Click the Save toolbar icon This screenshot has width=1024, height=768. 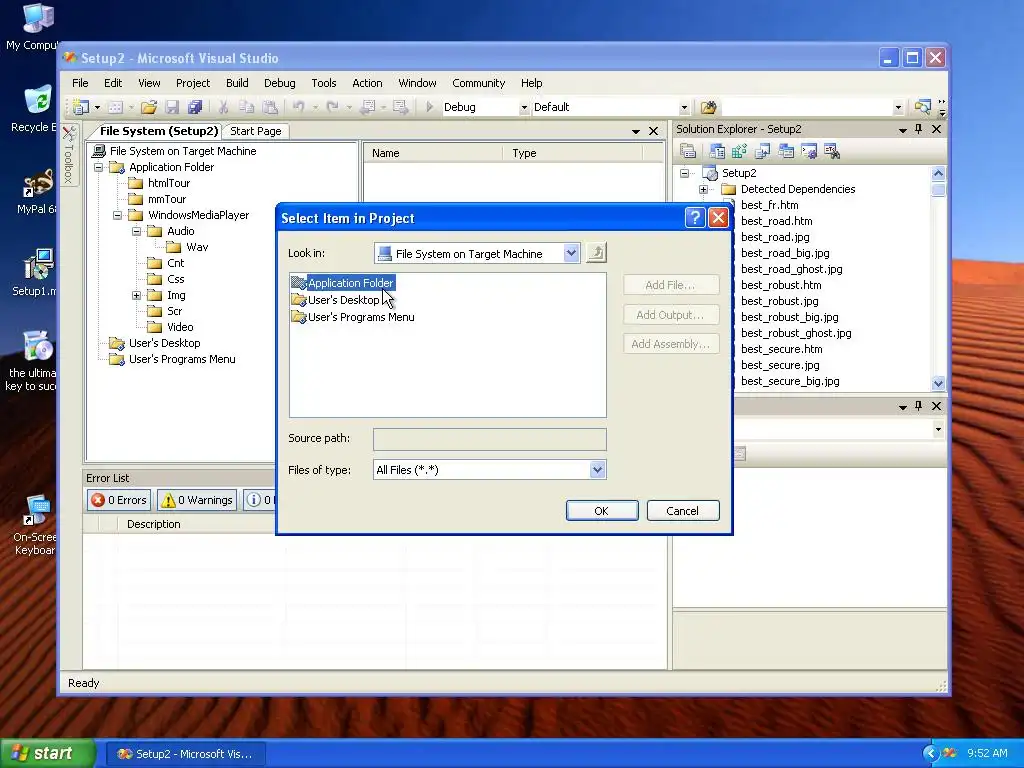172,107
